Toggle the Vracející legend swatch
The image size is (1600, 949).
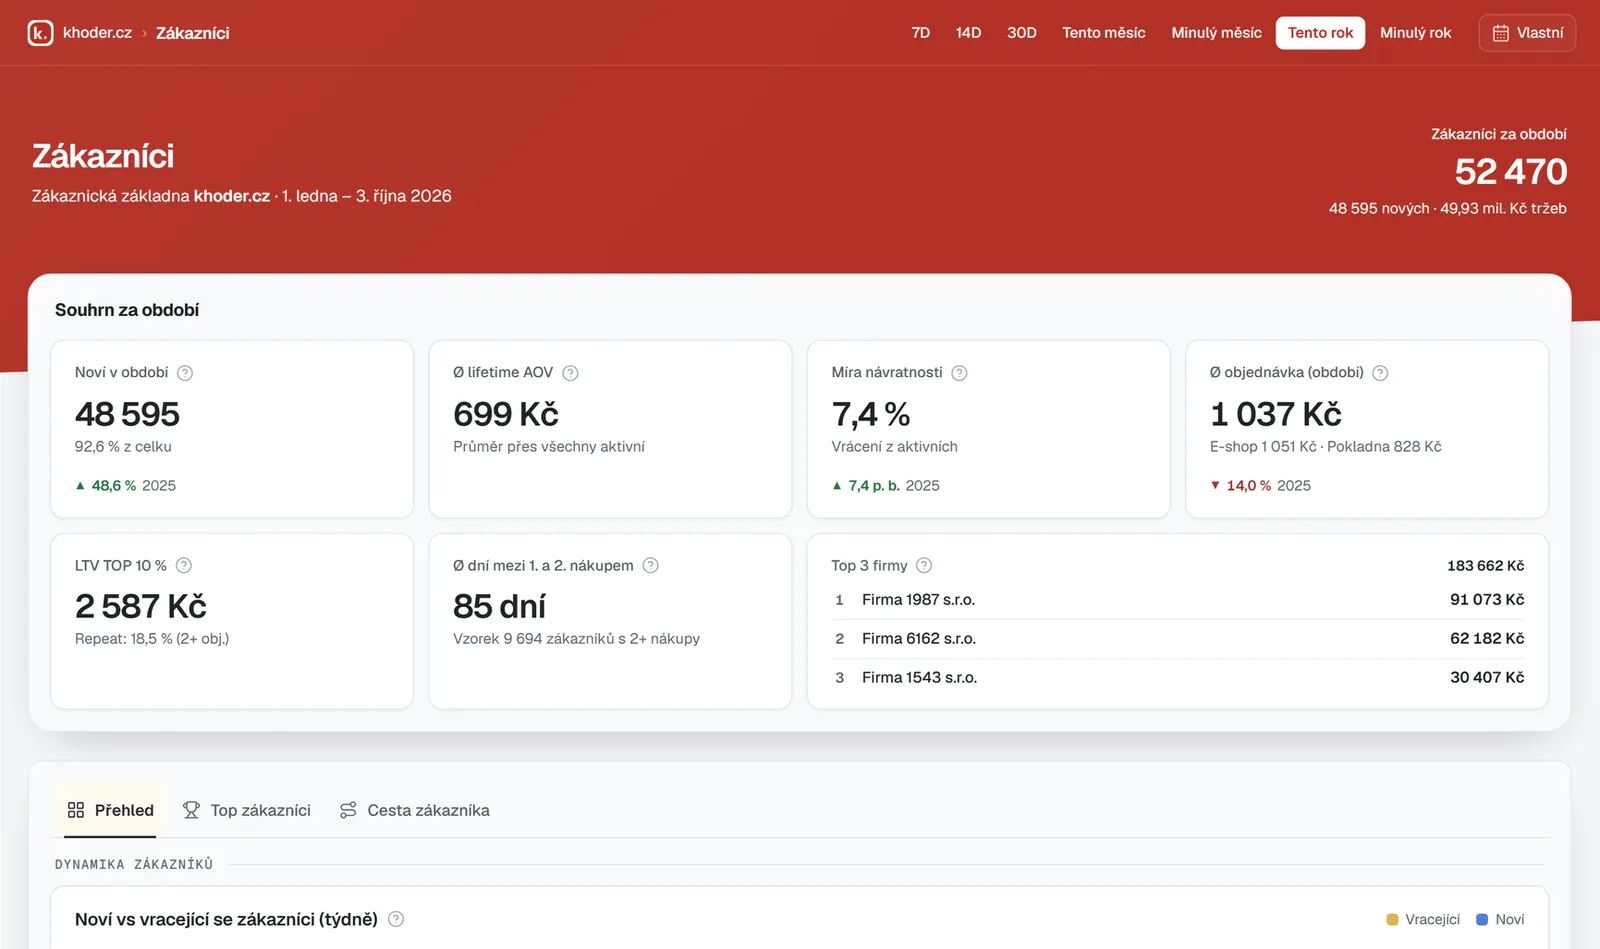click(x=1392, y=920)
